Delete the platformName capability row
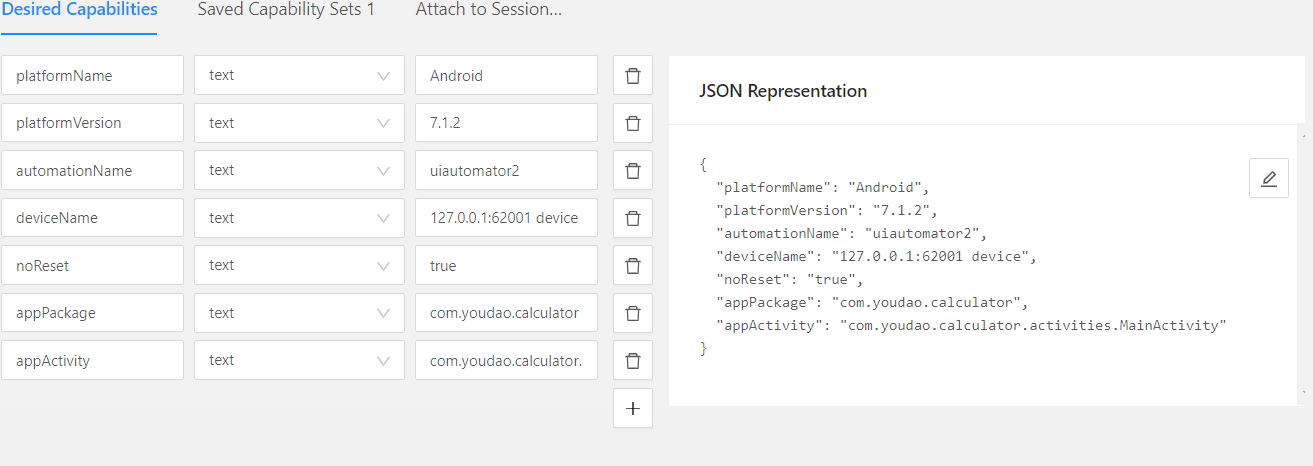This screenshot has width=1313, height=466. pos(632,75)
